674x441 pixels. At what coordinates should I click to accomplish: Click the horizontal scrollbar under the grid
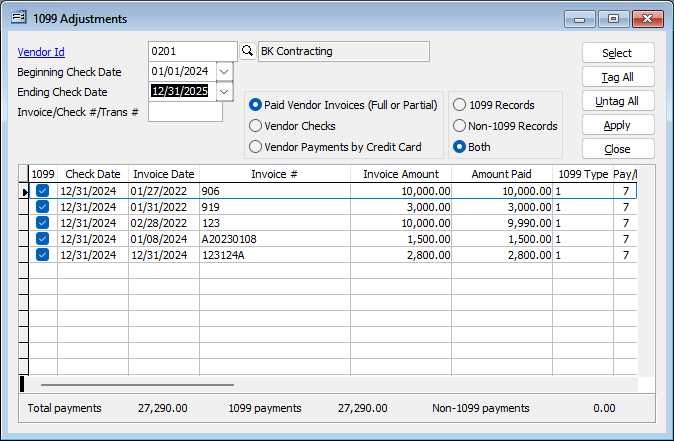(137, 384)
